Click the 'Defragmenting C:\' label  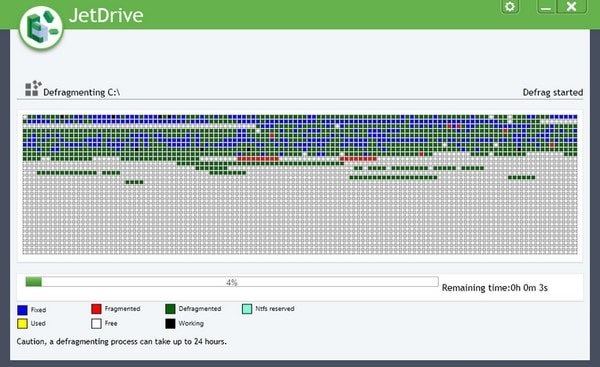tap(82, 93)
